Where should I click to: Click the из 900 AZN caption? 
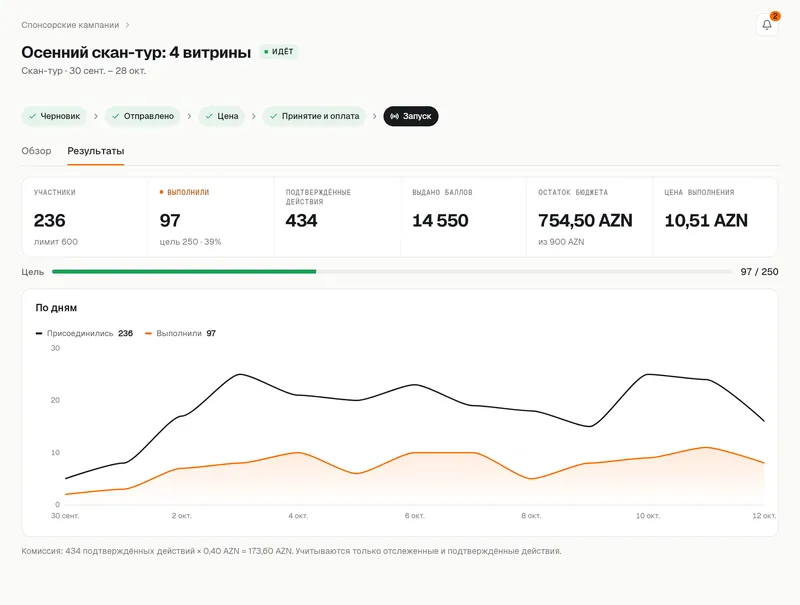561,242
